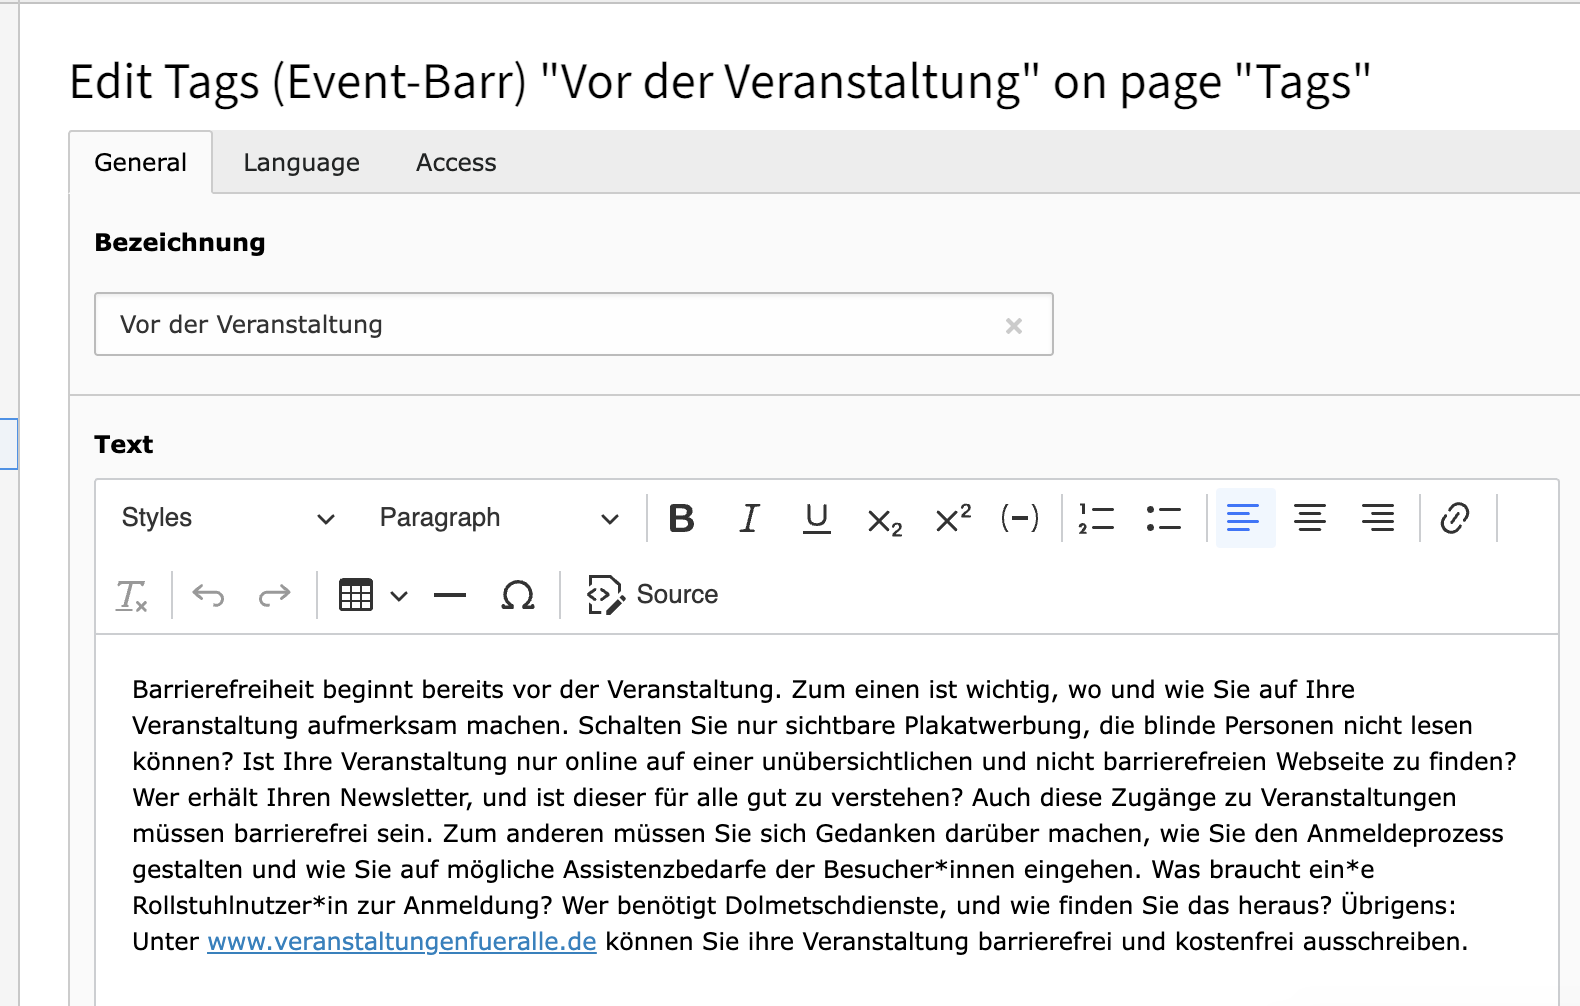Open the Access tab
Image resolution: width=1580 pixels, height=1006 pixels.
pos(456,162)
